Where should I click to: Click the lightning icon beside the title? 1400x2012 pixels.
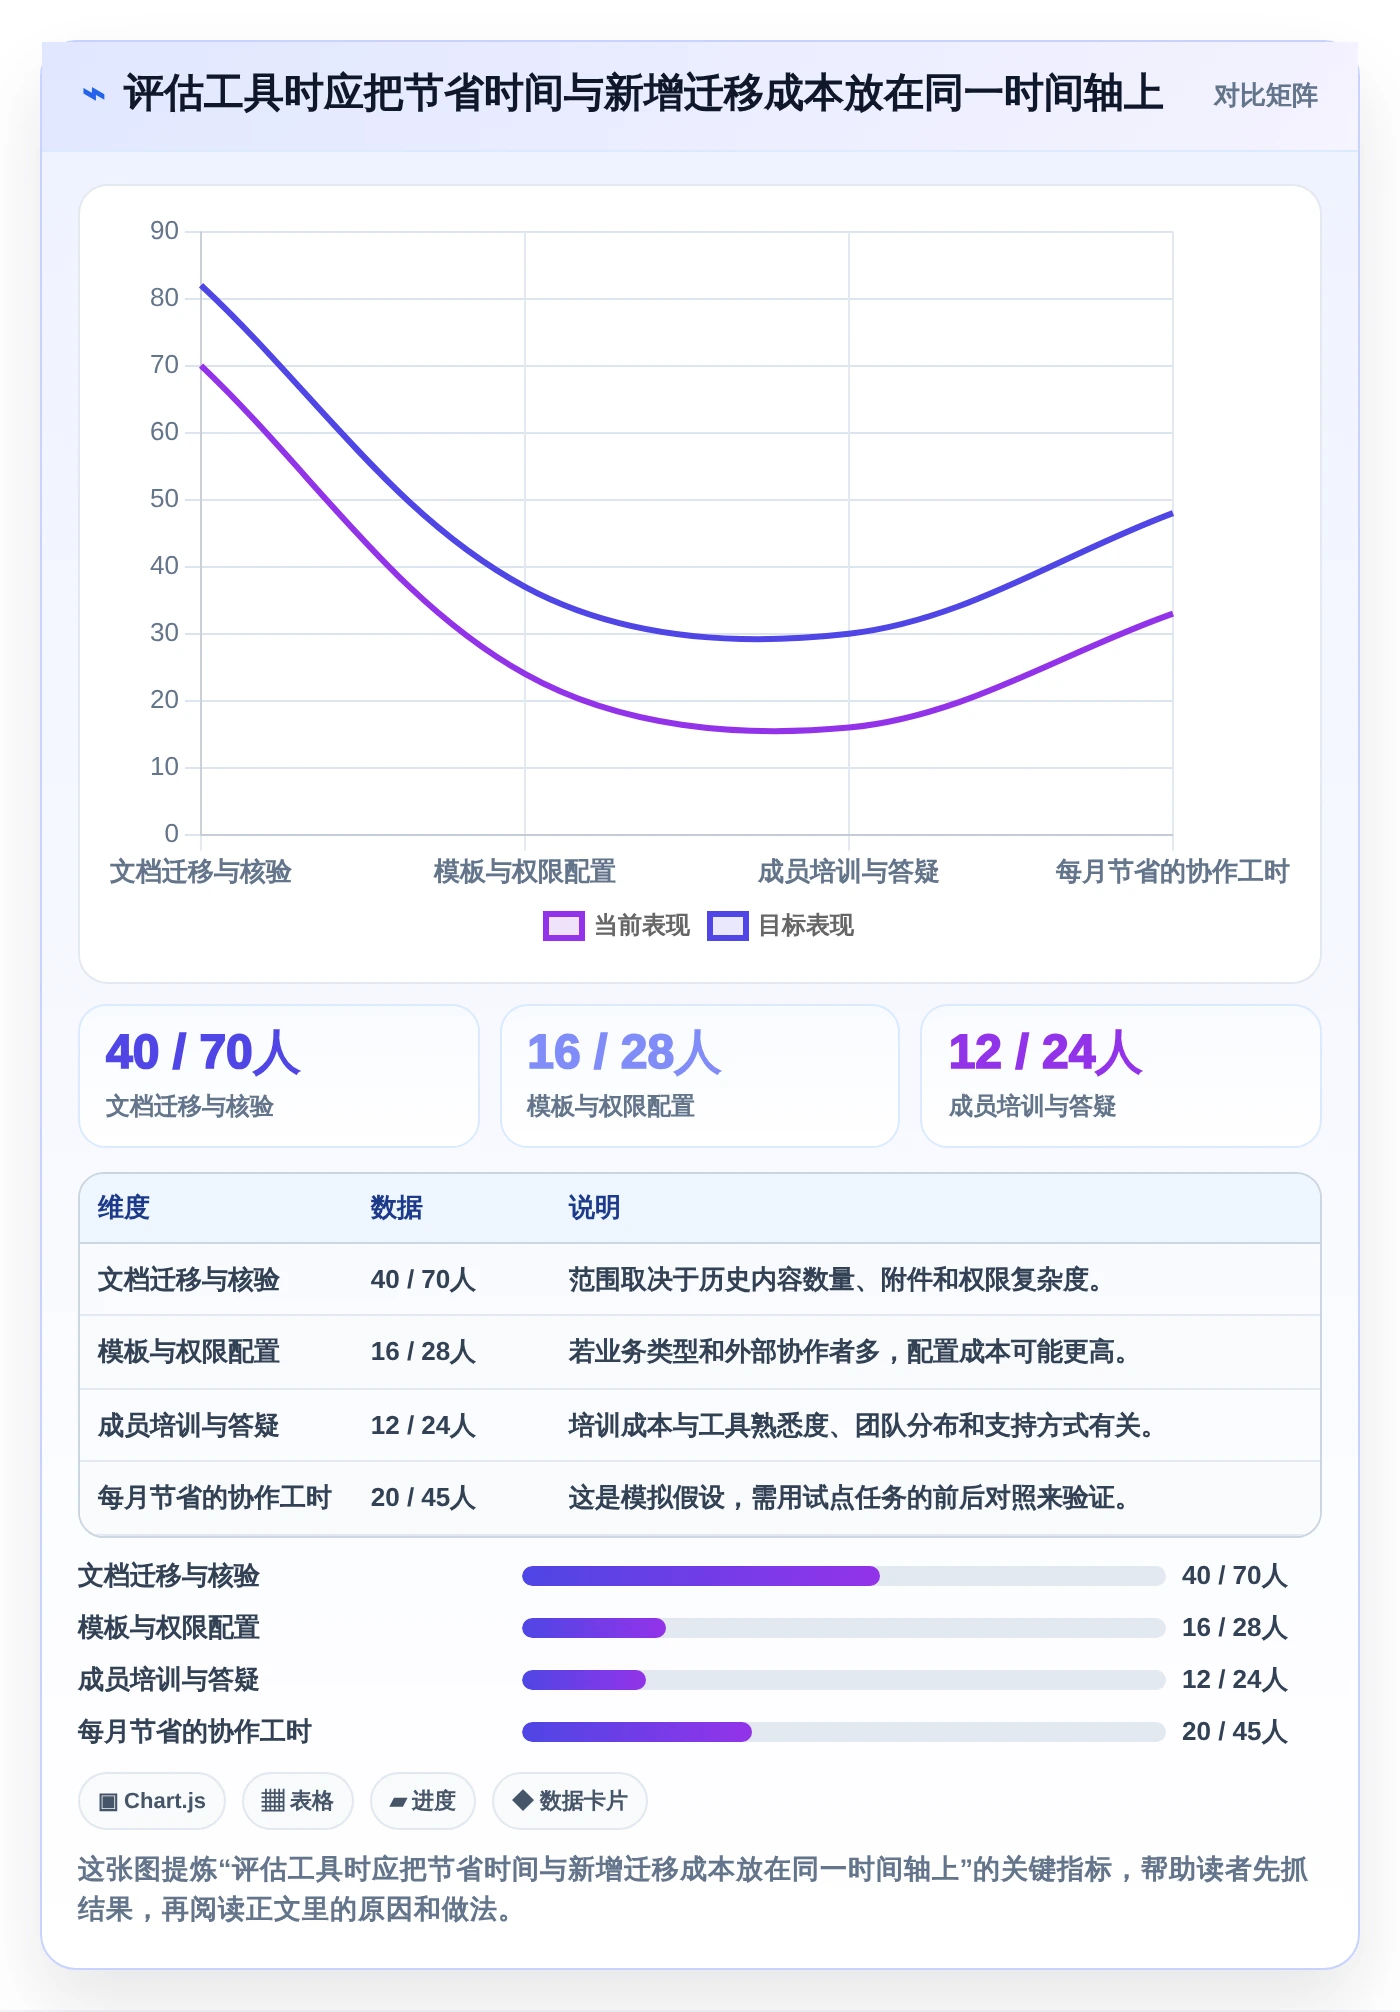[93, 94]
